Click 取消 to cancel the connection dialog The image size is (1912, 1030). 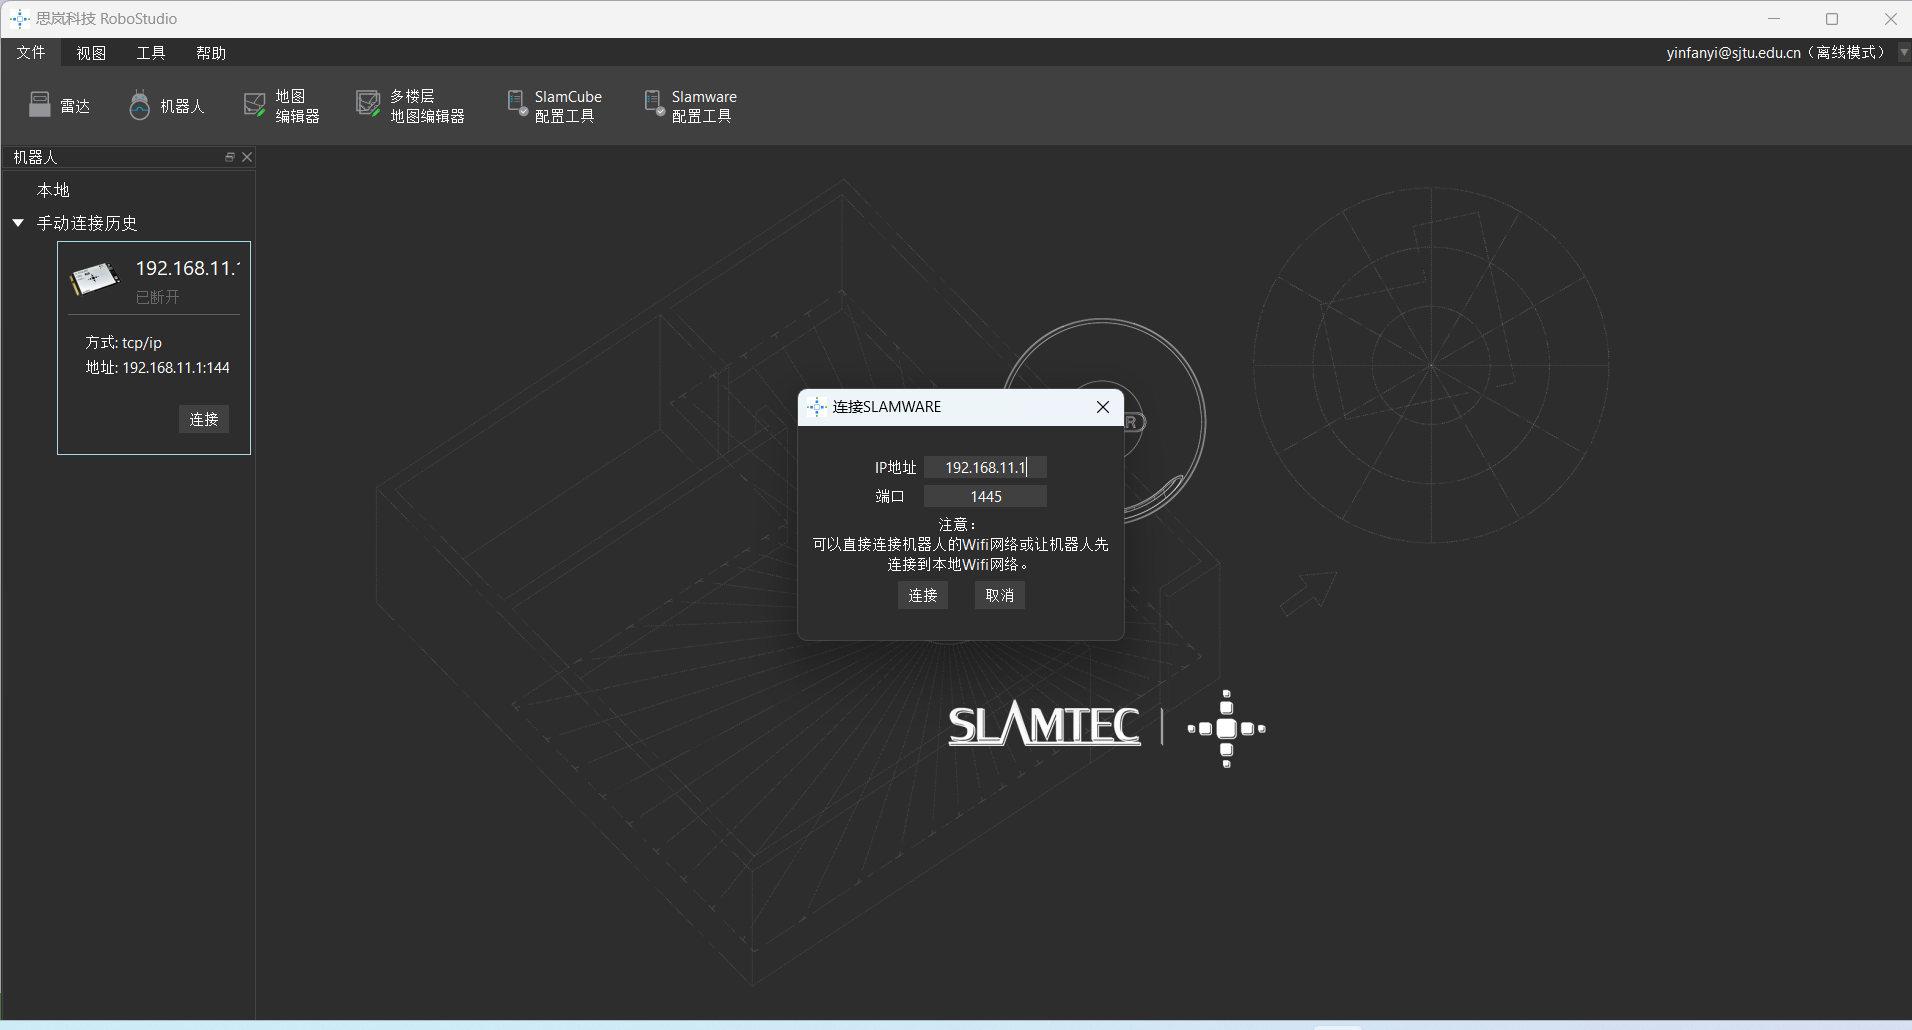pos(999,595)
